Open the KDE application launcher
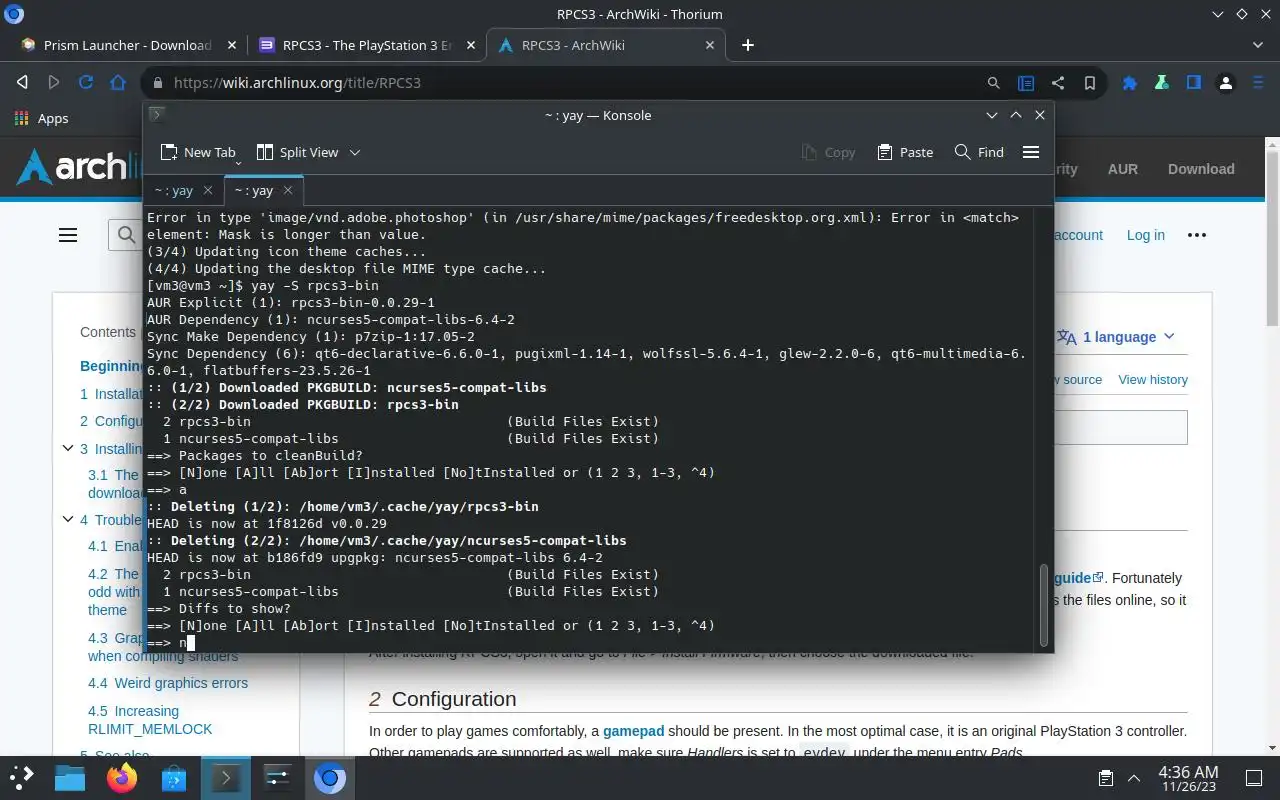 22,777
